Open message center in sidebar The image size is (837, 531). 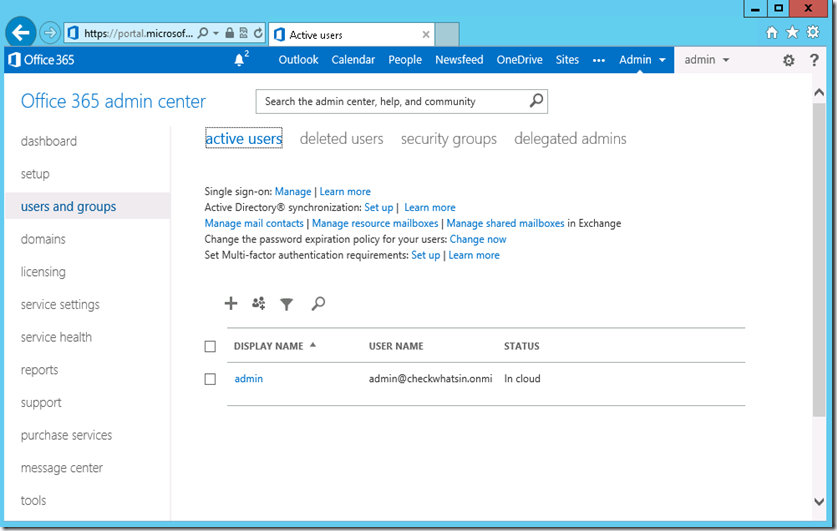click(62, 468)
